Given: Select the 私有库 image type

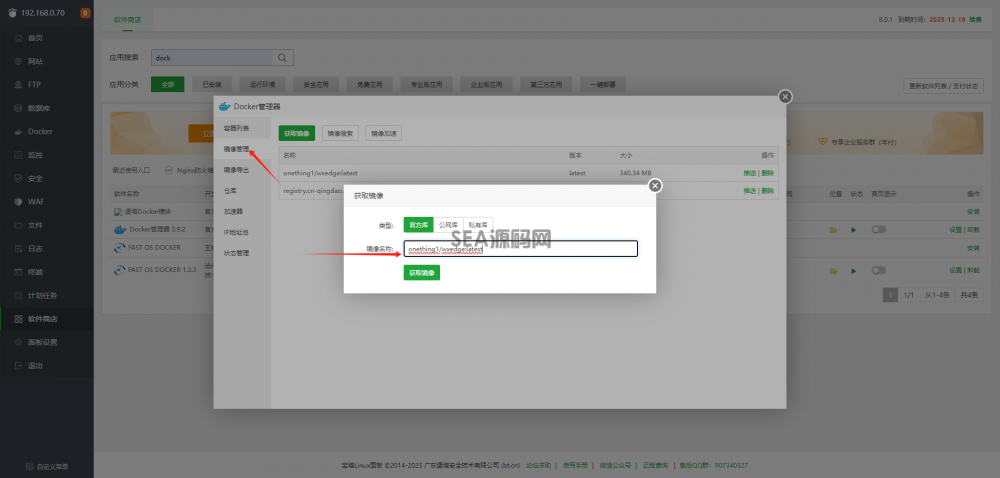Looking at the screenshot, I should point(478,225).
